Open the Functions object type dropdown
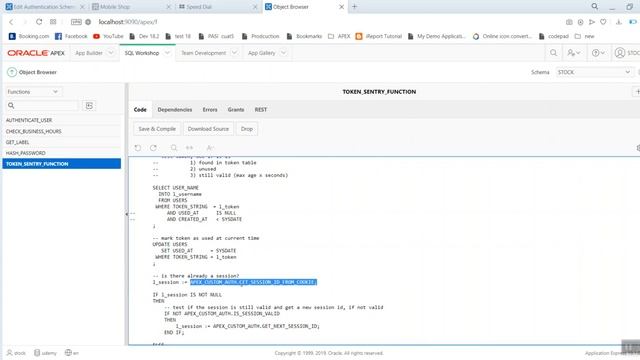Viewport: 640px width, 360px height. click(33, 92)
